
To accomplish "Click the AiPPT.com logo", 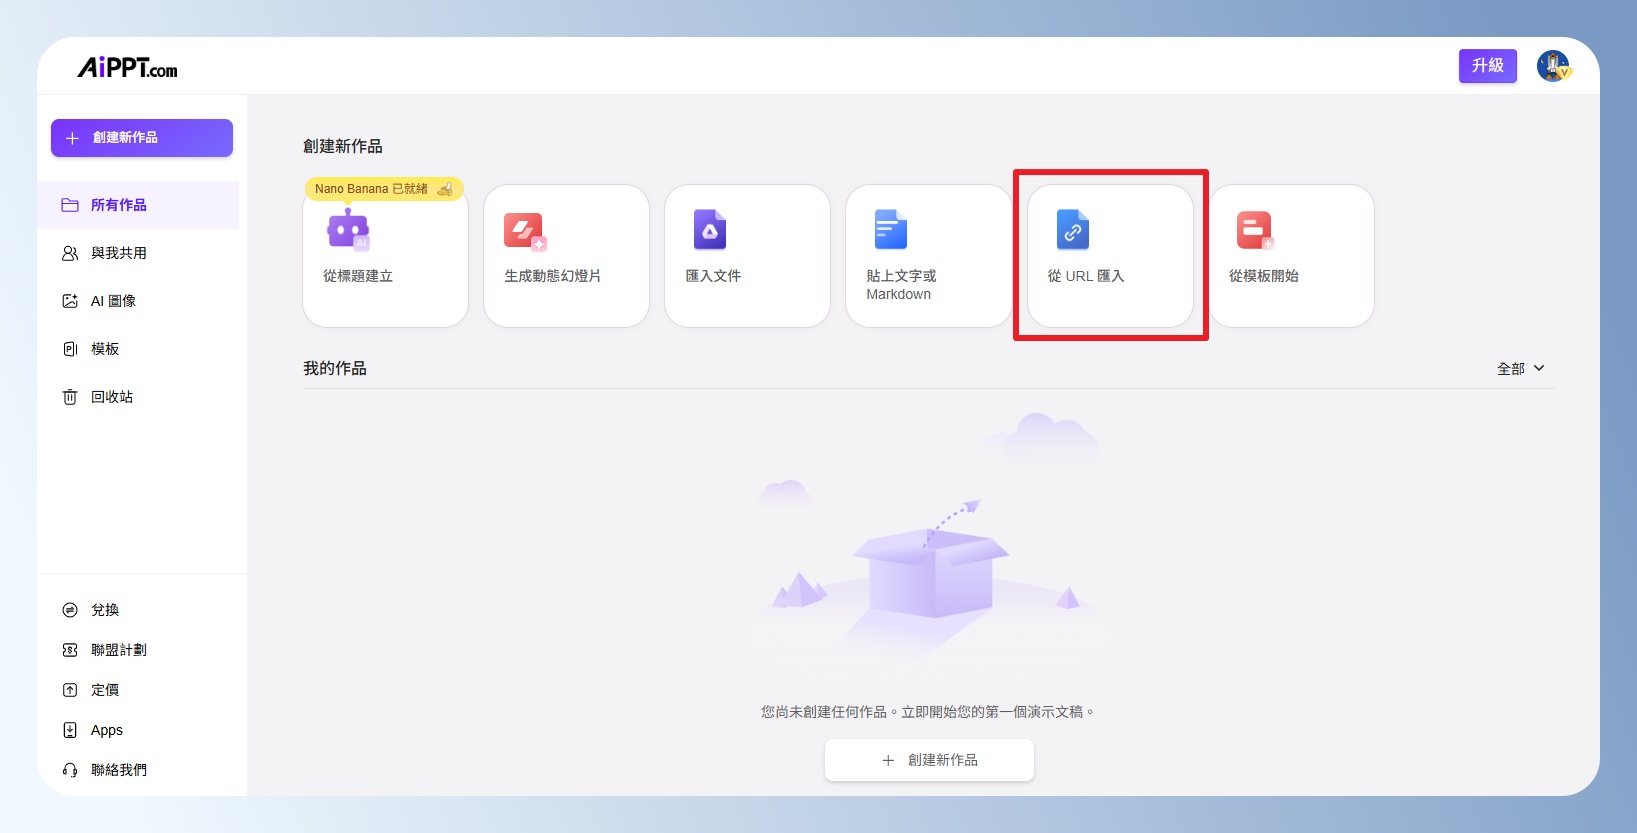I will (x=127, y=68).
